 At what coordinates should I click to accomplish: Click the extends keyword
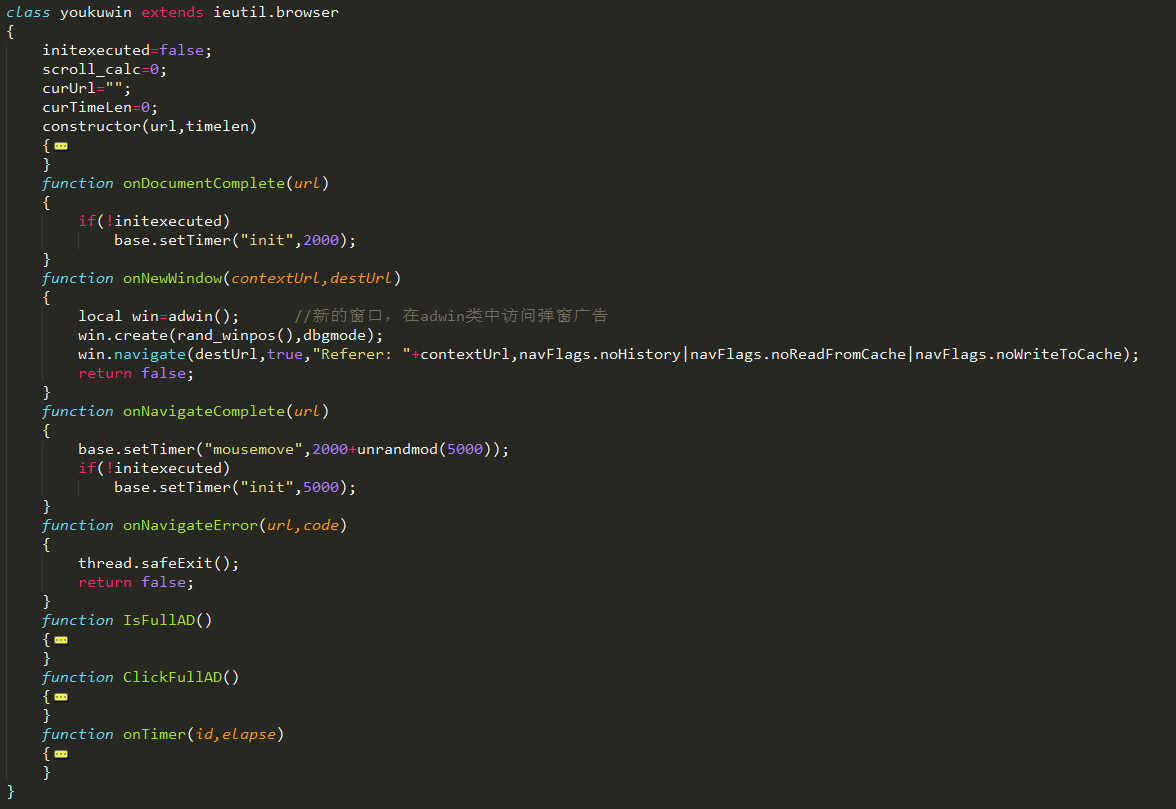[x=172, y=13]
